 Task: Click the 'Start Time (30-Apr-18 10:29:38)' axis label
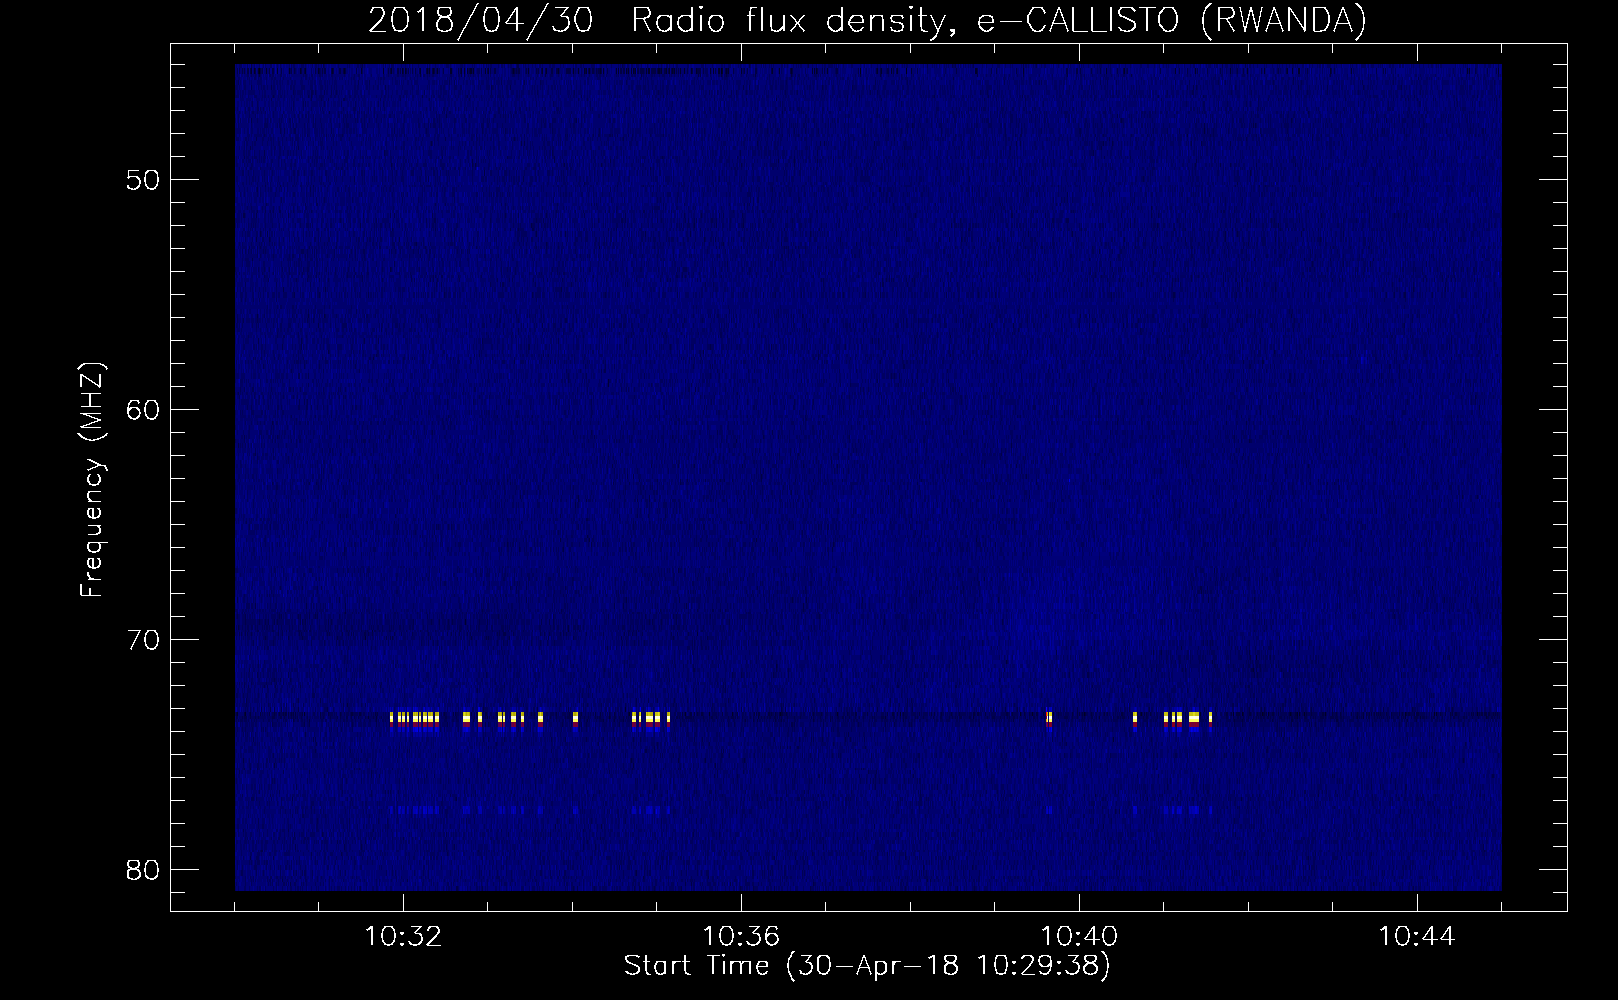pos(867,966)
